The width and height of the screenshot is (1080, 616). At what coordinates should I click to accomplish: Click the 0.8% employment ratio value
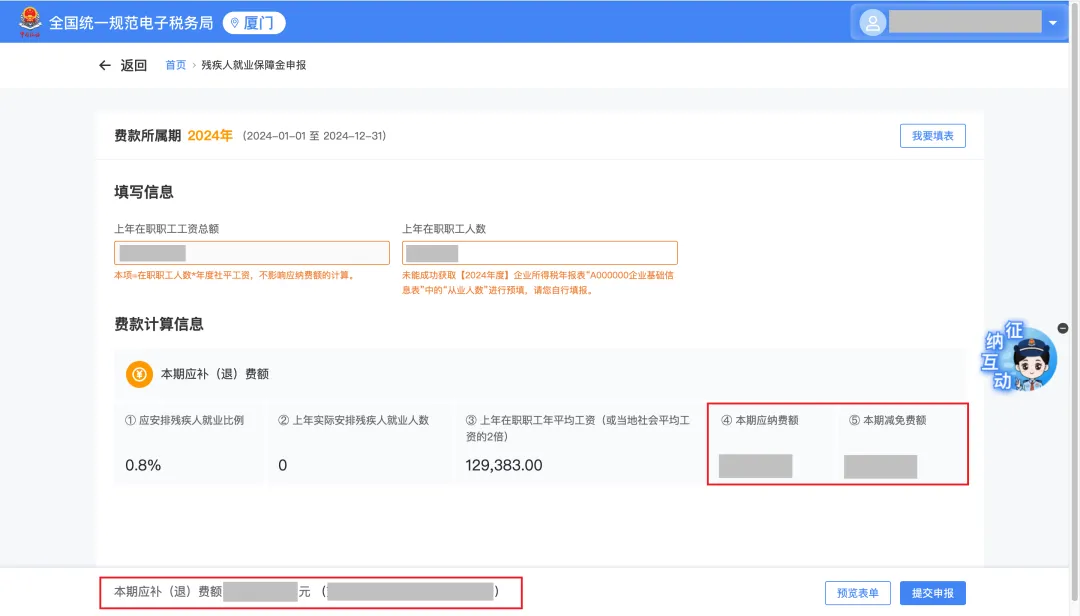coord(143,465)
